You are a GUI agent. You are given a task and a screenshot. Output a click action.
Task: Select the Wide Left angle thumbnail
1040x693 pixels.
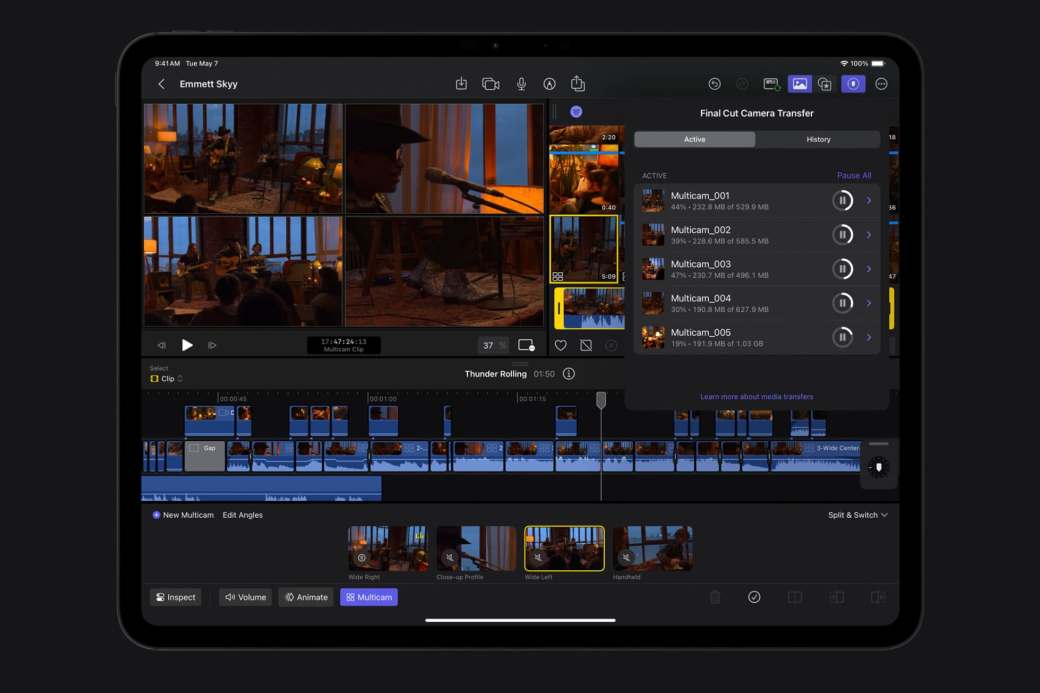click(x=564, y=548)
